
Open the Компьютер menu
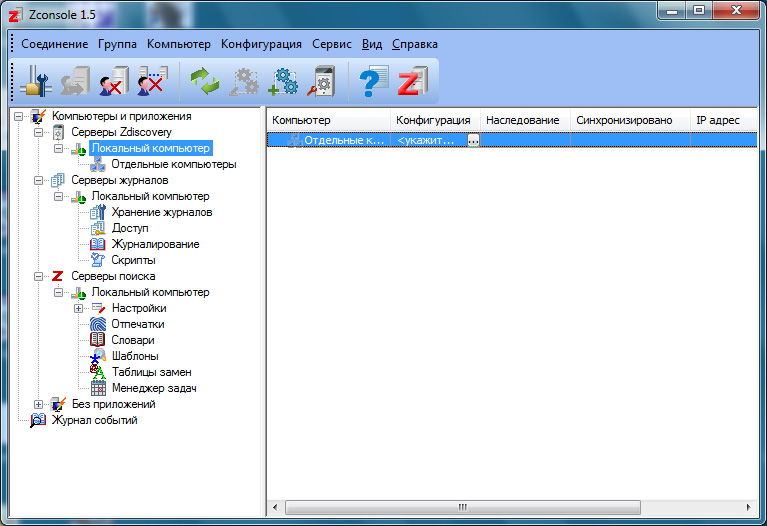coord(179,44)
